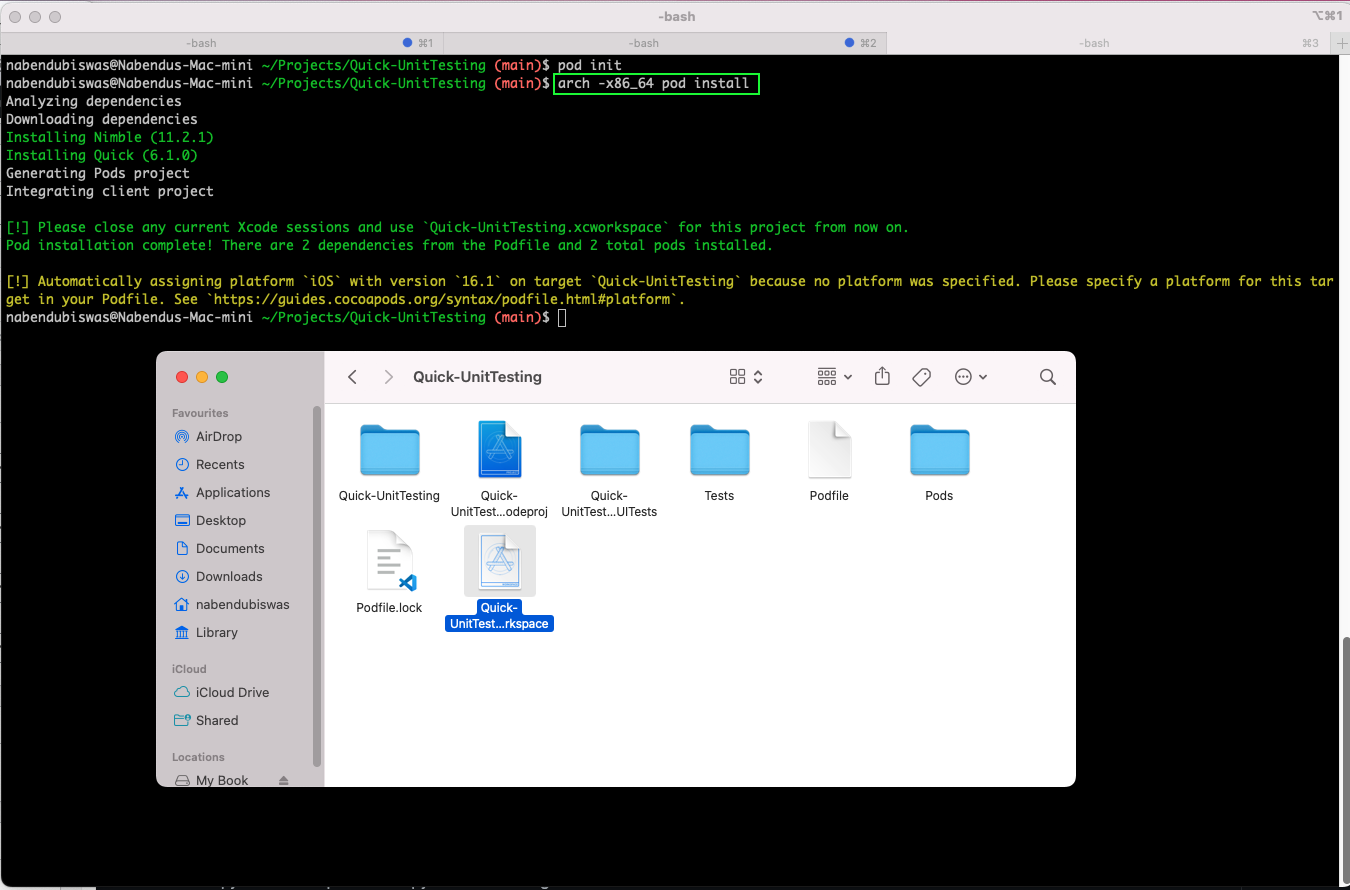The width and height of the screenshot is (1350, 890).
Task: Select the Podfile document icon
Action: (x=829, y=449)
